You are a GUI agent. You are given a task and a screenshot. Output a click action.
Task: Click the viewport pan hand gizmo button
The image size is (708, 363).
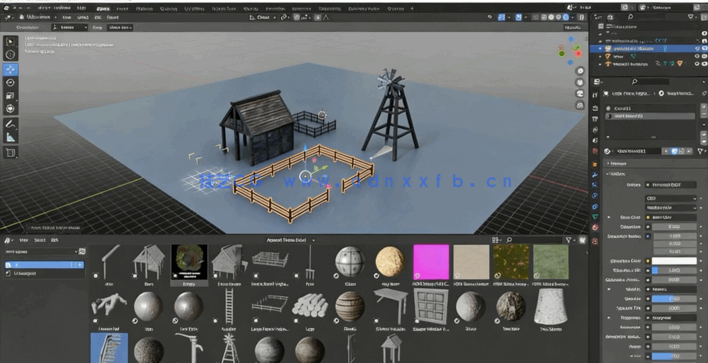coord(580,83)
